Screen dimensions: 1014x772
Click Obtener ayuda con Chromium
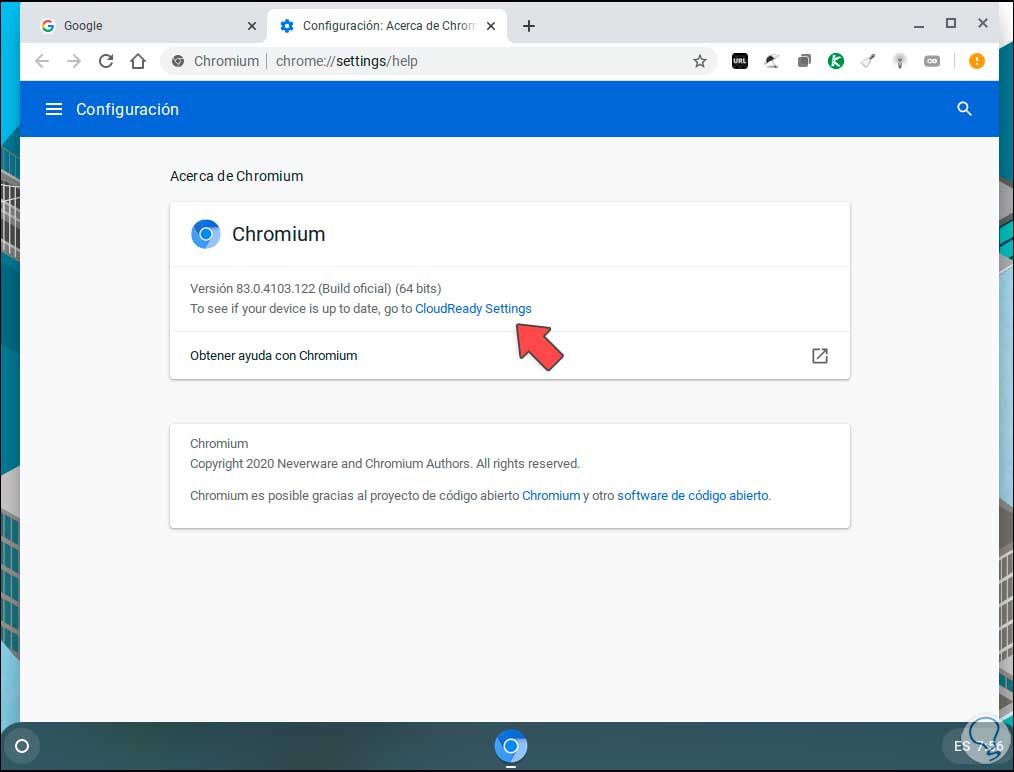(x=510, y=356)
